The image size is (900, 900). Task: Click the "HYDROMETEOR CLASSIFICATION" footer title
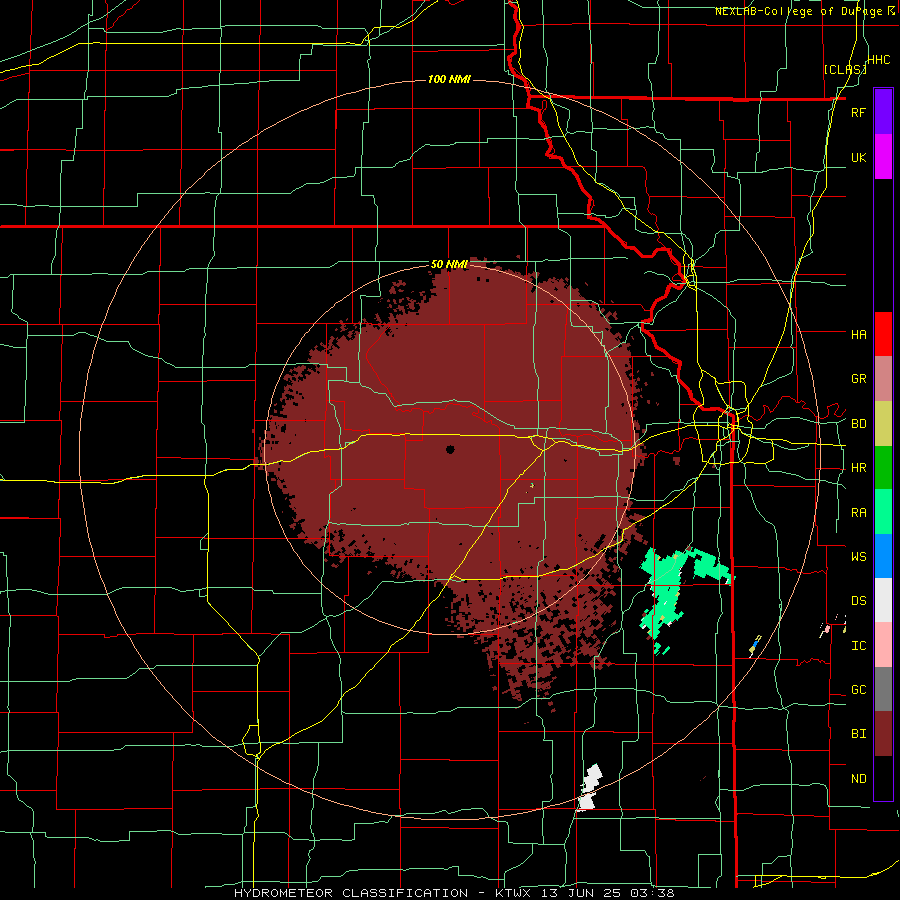(x=351, y=893)
